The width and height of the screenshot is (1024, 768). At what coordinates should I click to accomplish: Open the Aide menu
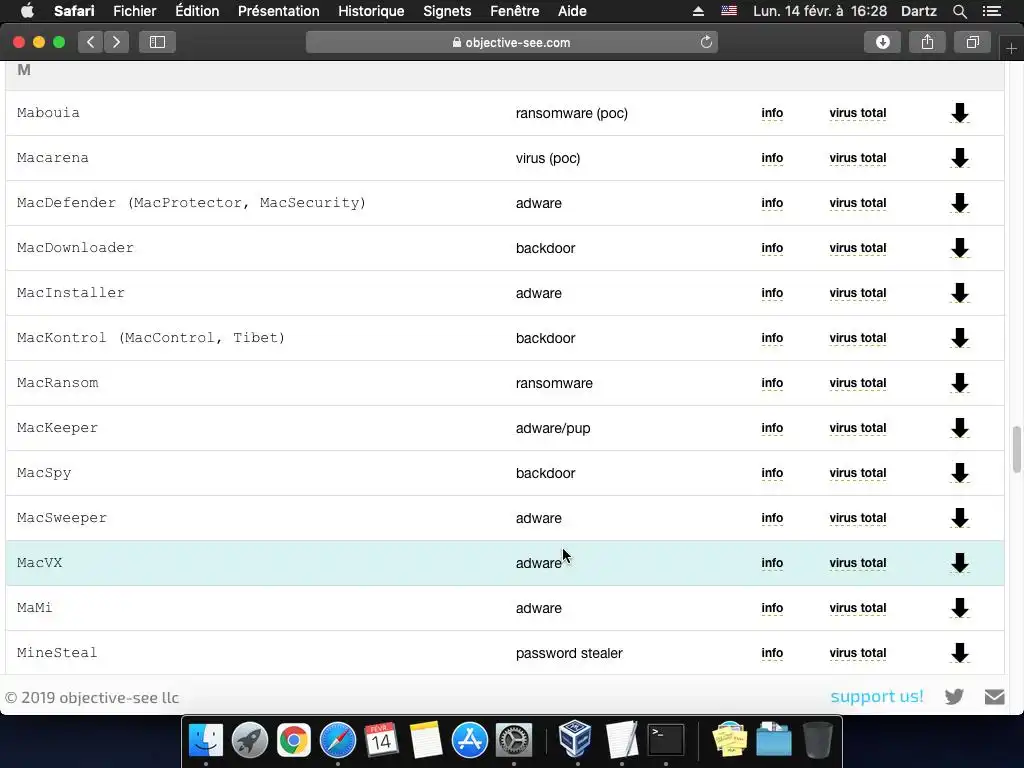pos(571,11)
